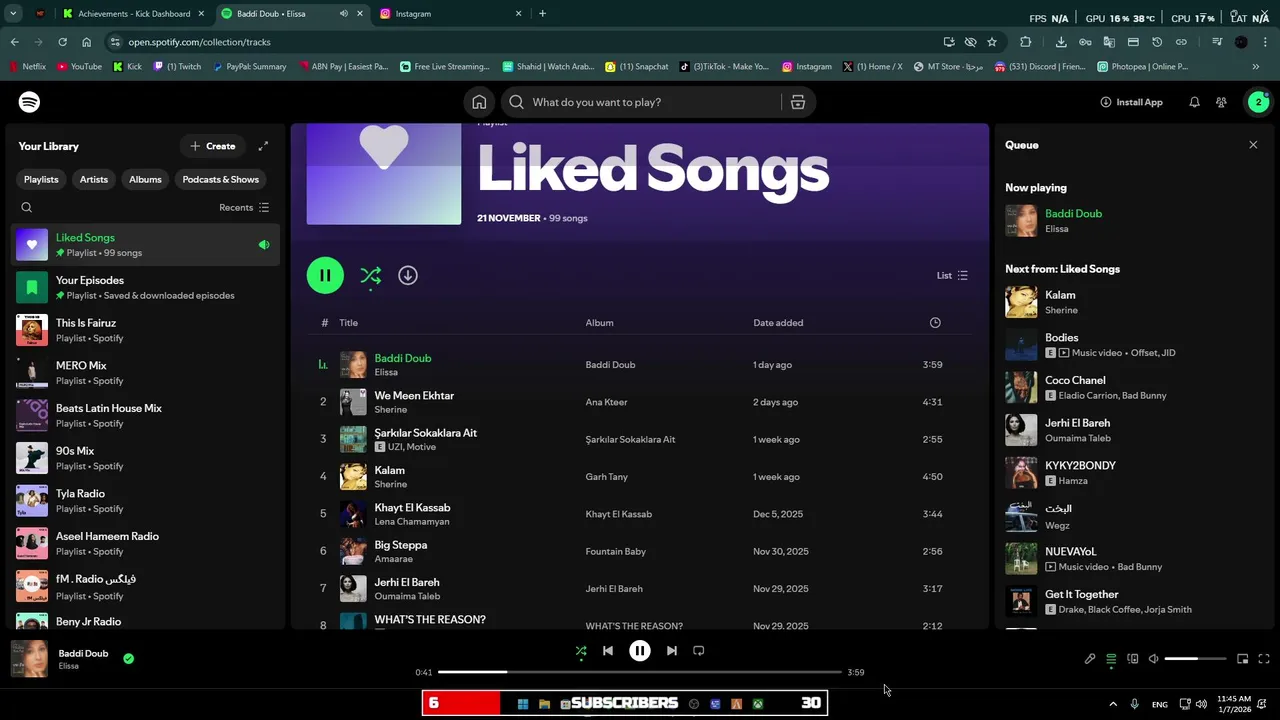This screenshot has height=720, width=1280.
Task: Open the List view options dropdown
Action: (x=952, y=276)
